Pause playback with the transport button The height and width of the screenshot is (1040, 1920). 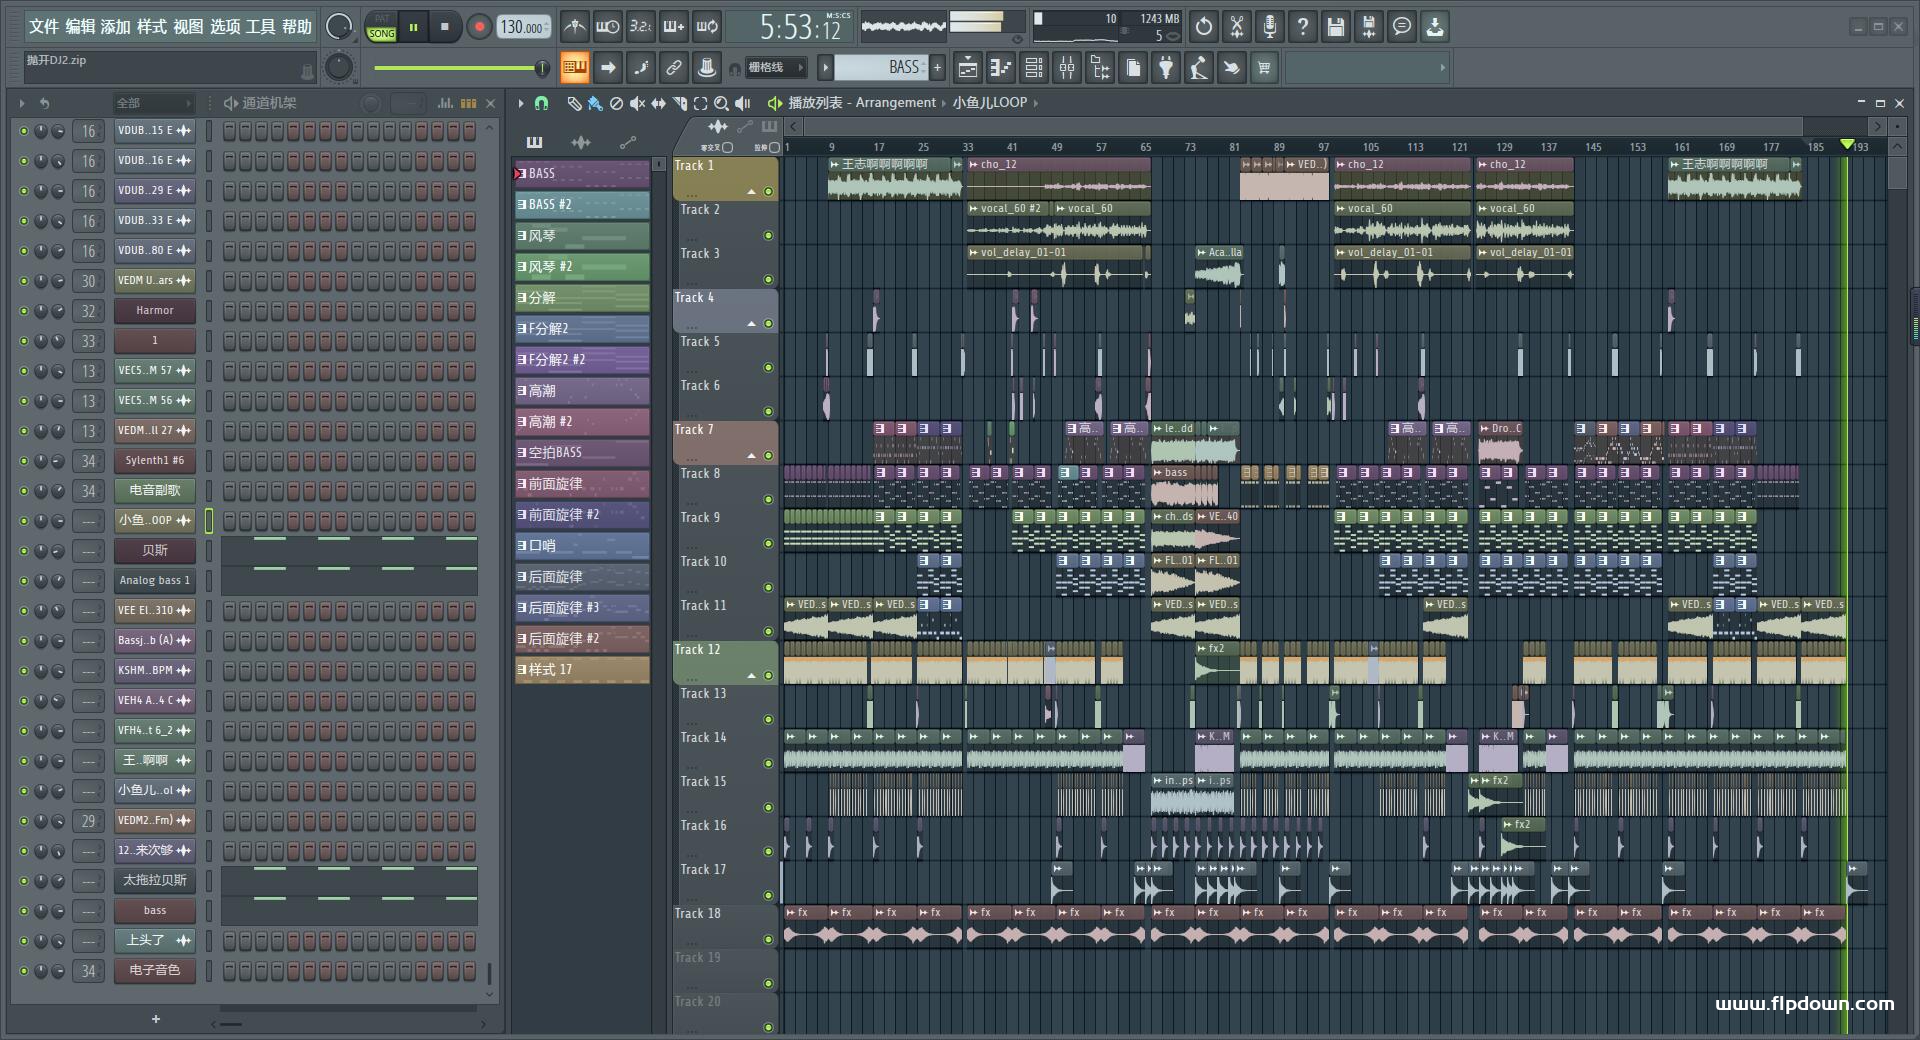tap(413, 27)
